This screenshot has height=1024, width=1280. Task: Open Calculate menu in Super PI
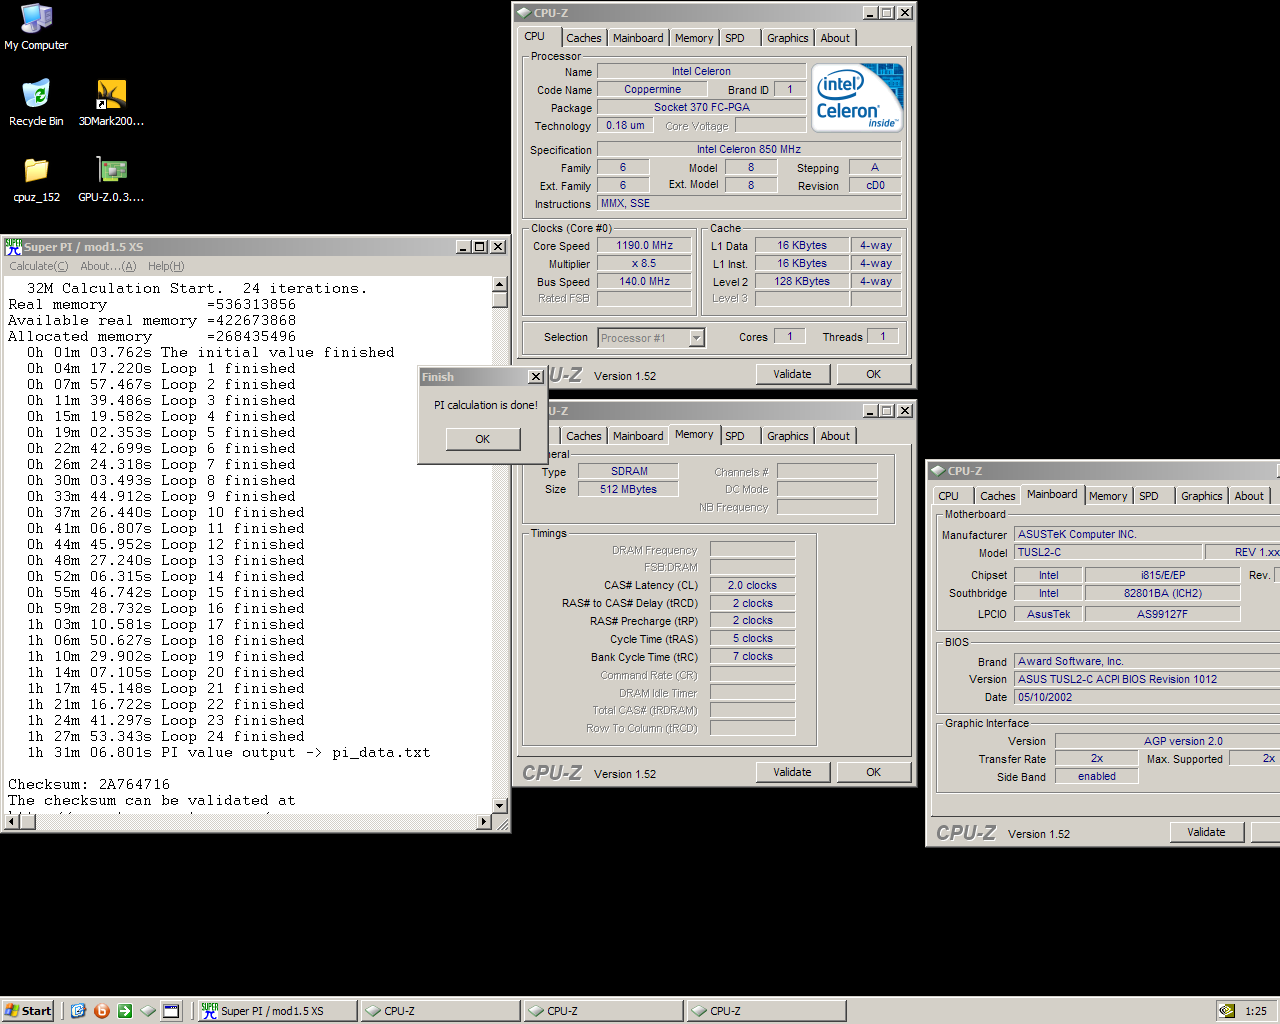[x=39, y=266]
